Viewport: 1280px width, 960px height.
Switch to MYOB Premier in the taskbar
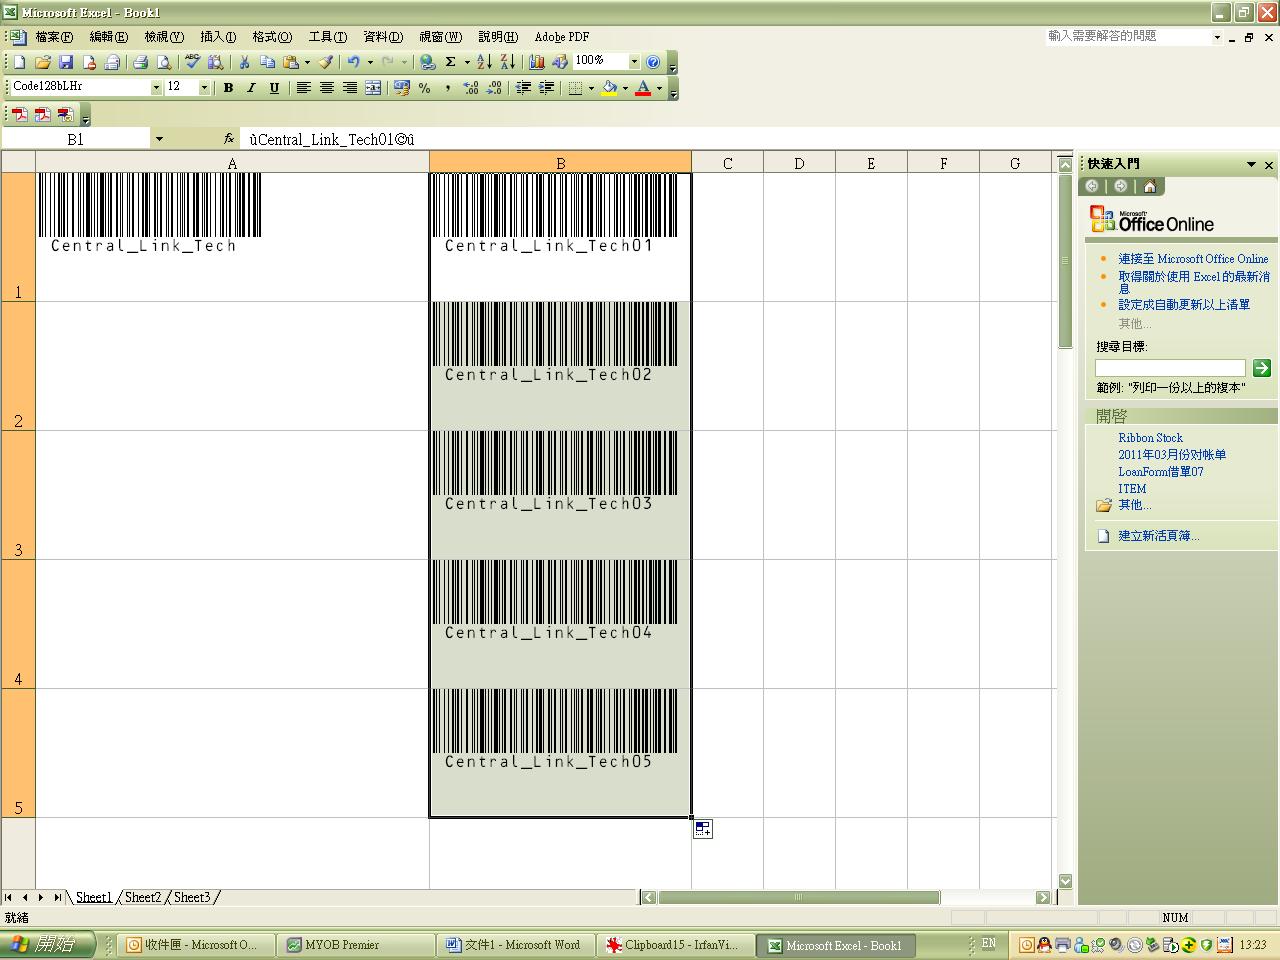point(355,945)
